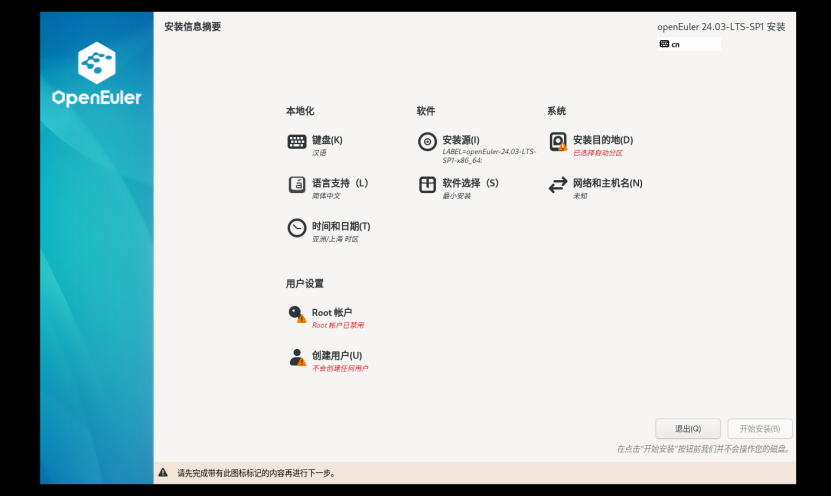Click the cn keyboard layout indicator
This screenshot has height=496, width=831.
[x=689, y=44]
